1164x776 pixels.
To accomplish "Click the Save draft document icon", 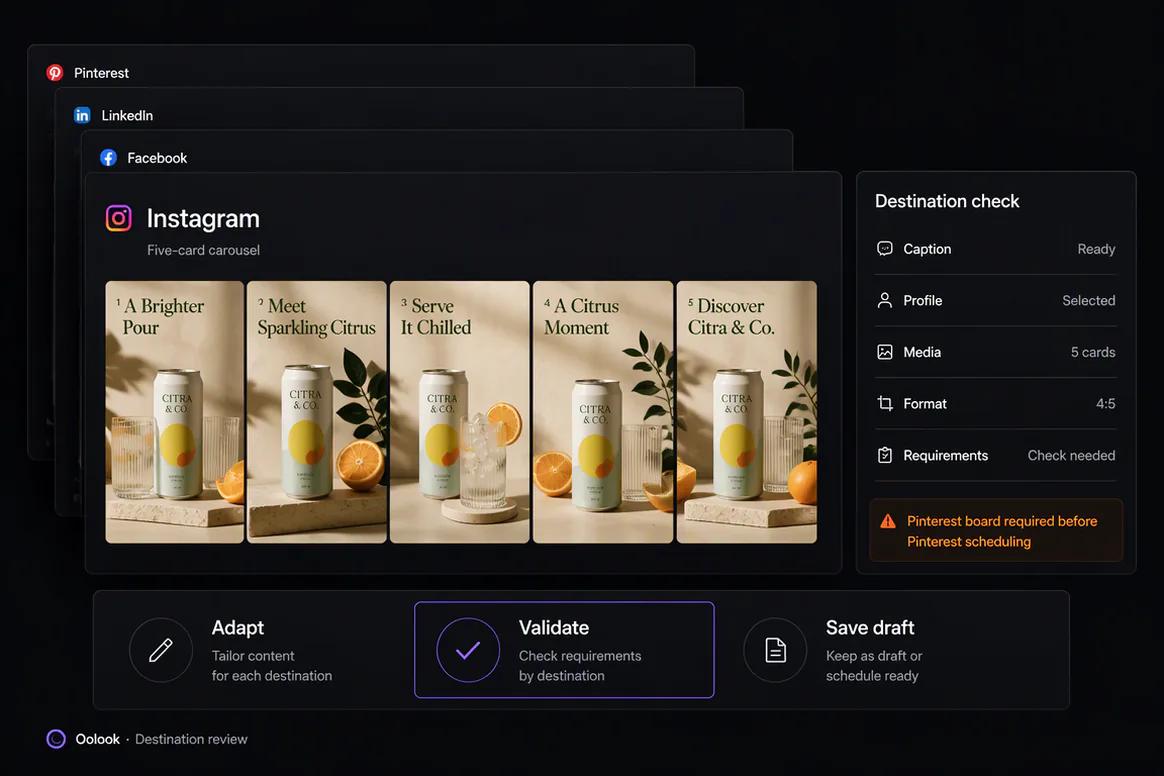I will click(775, 650).
